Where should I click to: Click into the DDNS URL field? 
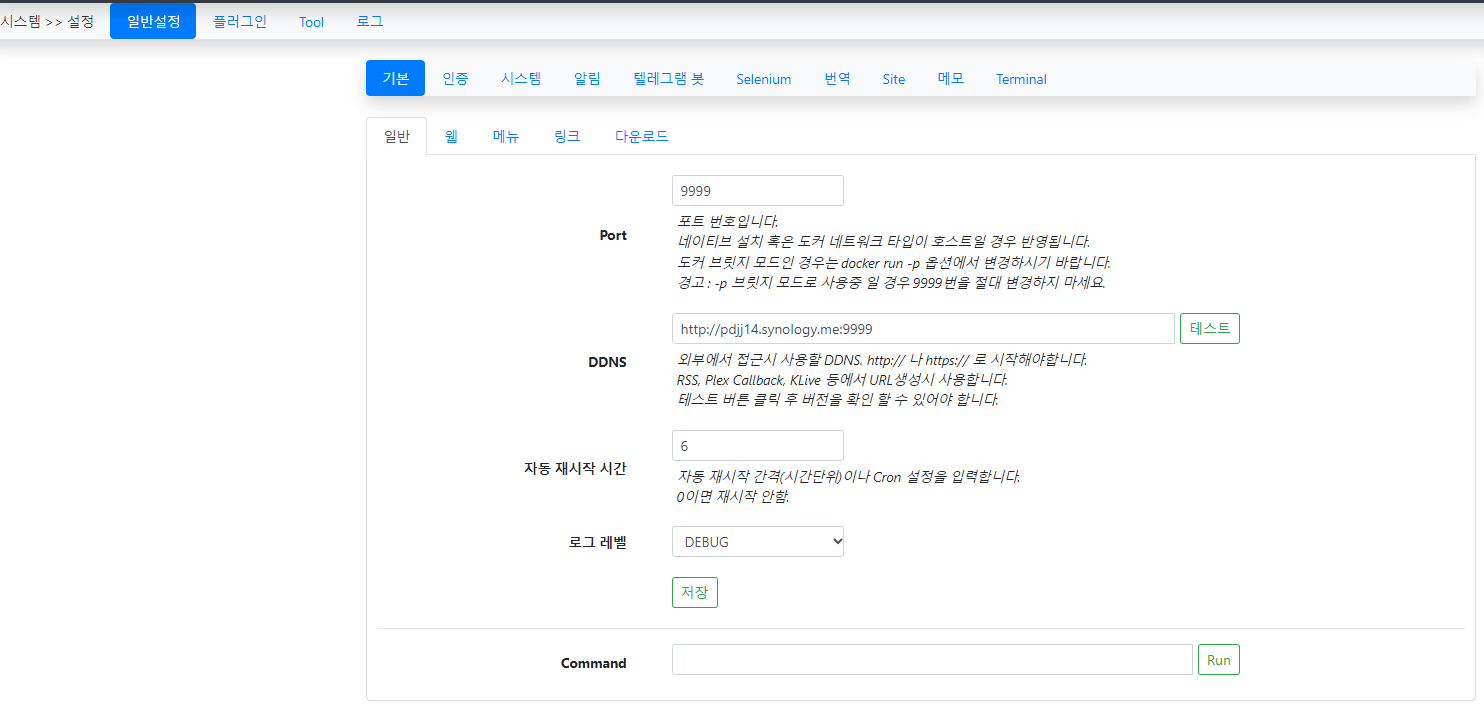coord(922,329)
